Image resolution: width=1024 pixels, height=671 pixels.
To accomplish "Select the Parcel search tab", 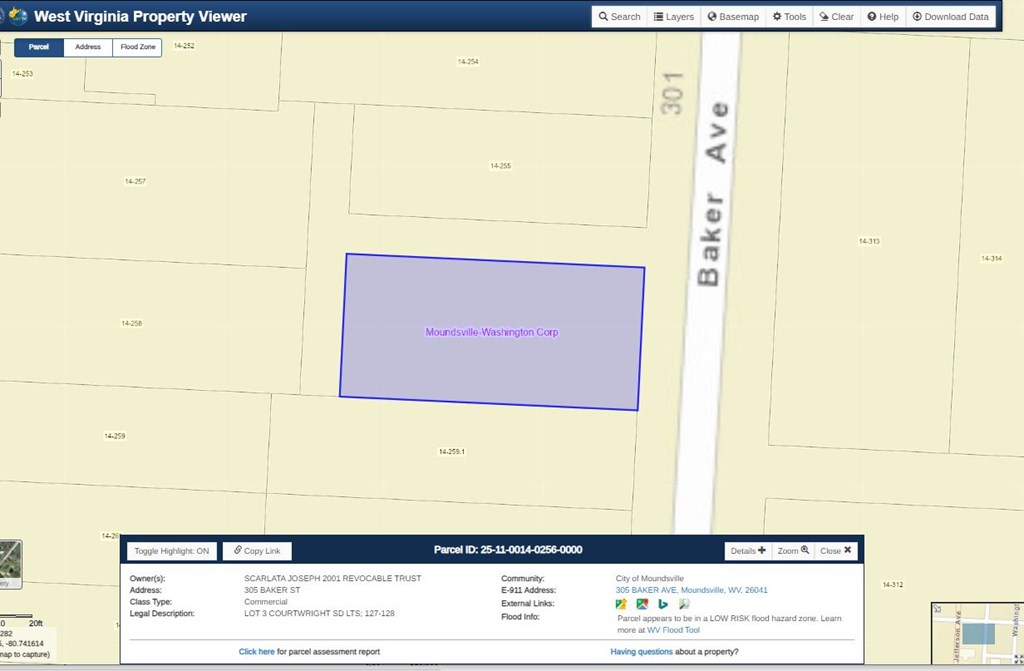I will 39,47.
